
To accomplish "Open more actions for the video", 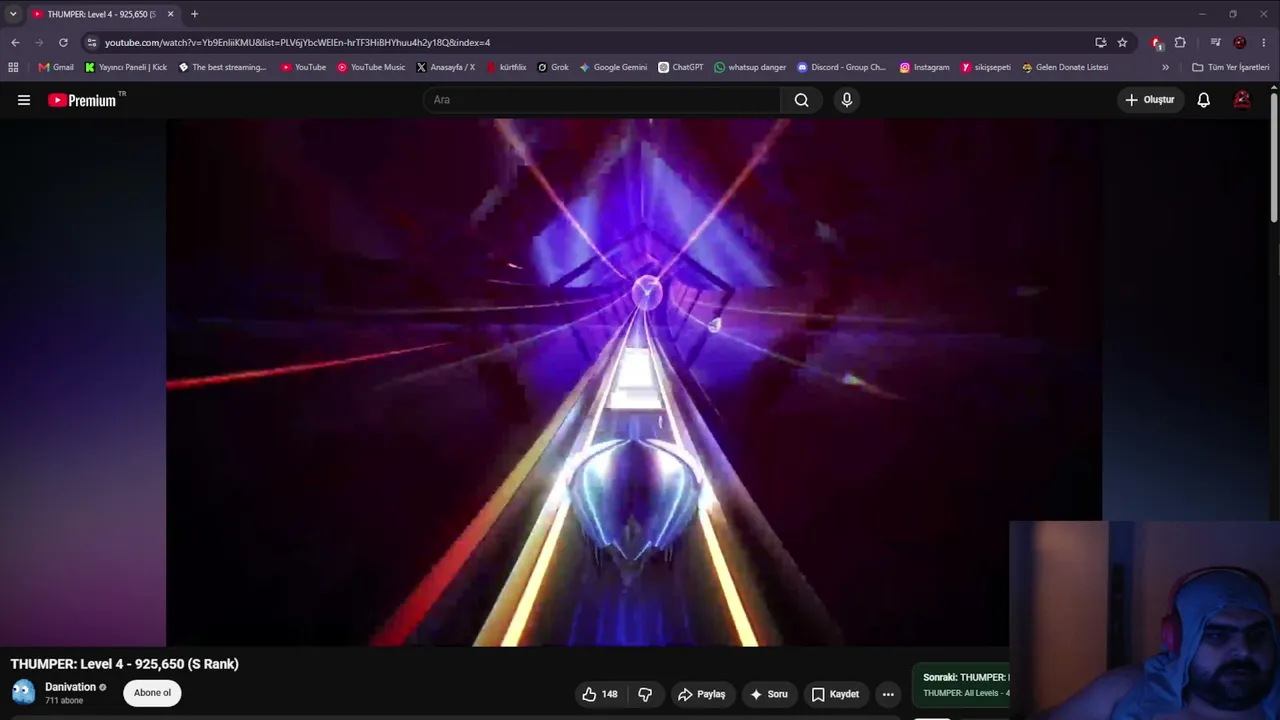I will coord(888,694).
